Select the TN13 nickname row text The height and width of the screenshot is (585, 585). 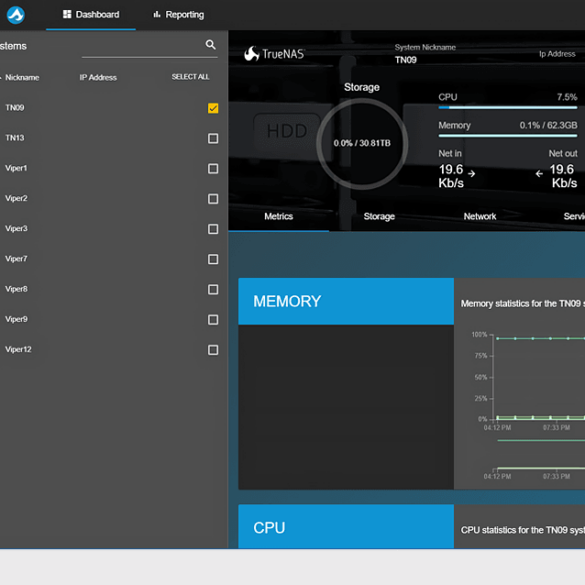click(15, 138)
